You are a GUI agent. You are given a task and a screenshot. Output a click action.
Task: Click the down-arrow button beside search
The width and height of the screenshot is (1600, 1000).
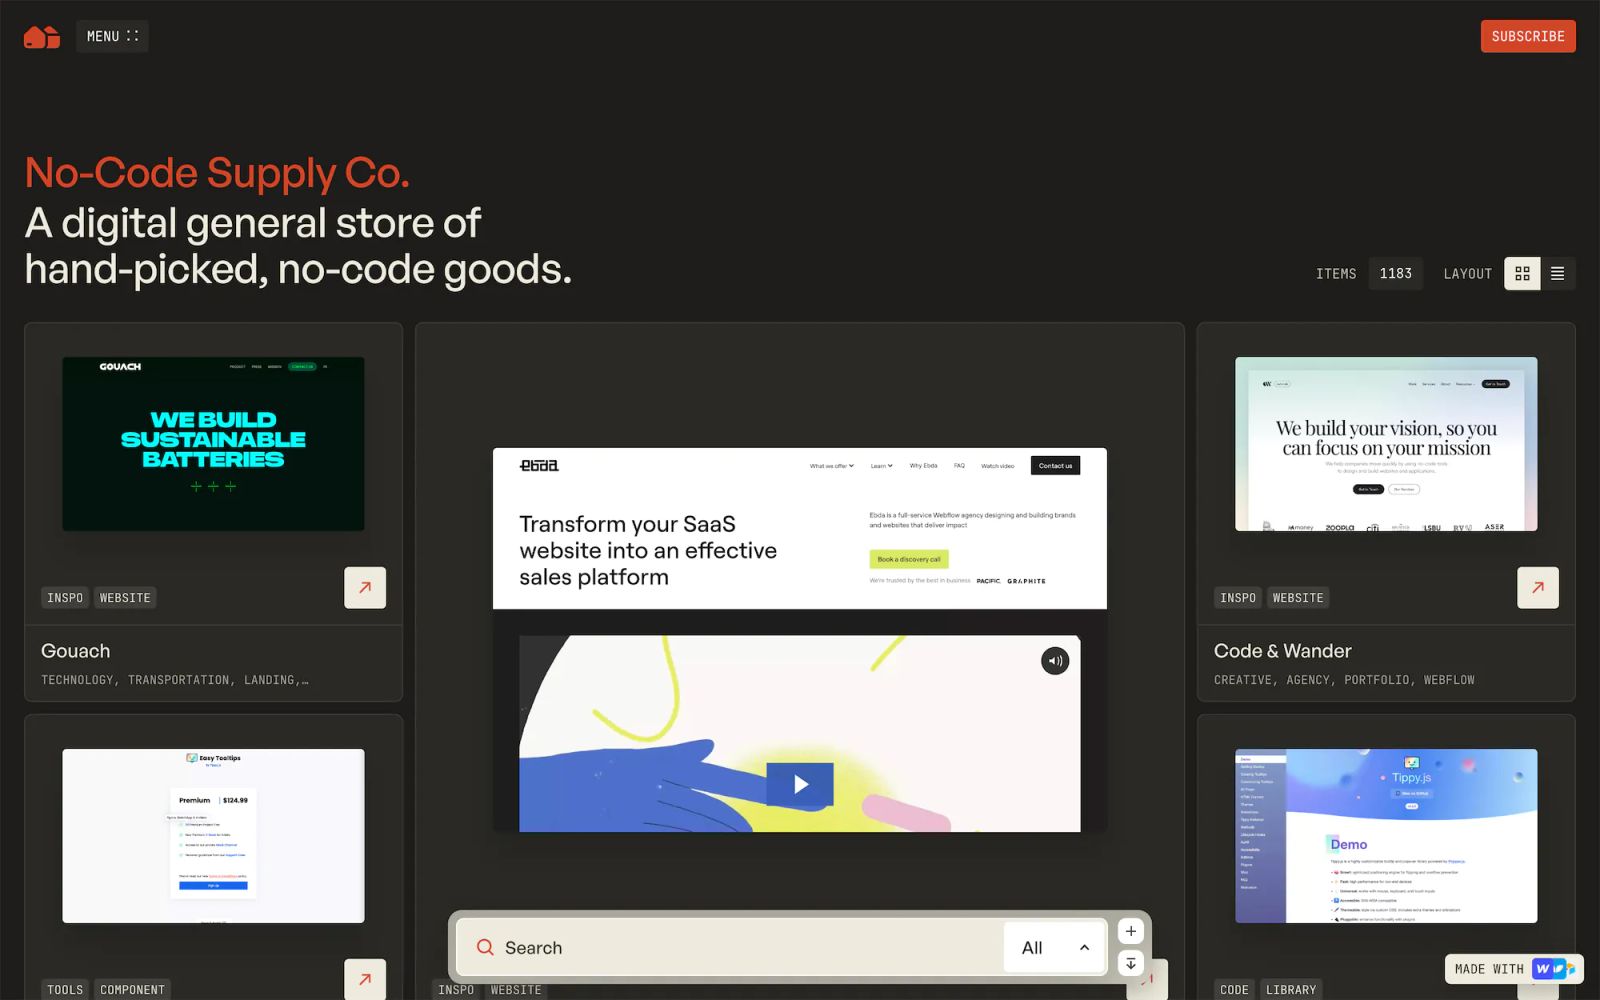click(x=1131, y=963)
